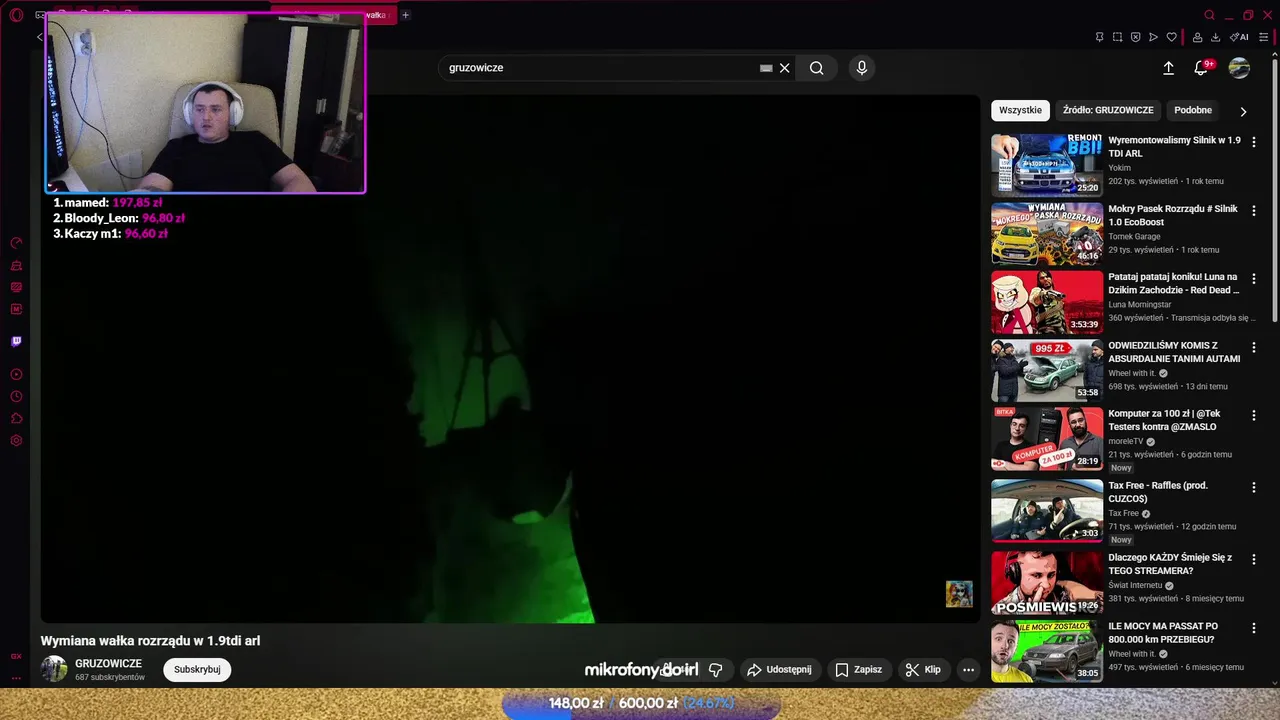Click the YouTube create upload icon

pyautogui.click(x=1168, y=68)
